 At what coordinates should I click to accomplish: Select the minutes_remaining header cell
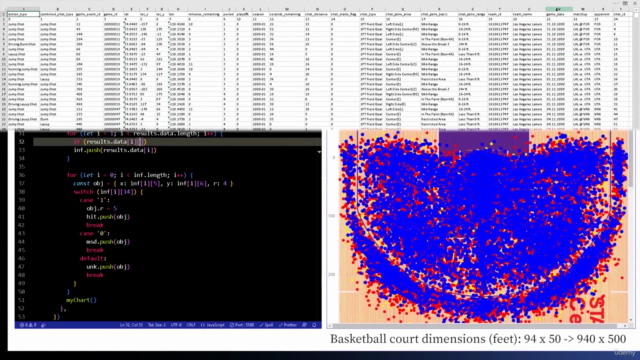click(205, 14)
